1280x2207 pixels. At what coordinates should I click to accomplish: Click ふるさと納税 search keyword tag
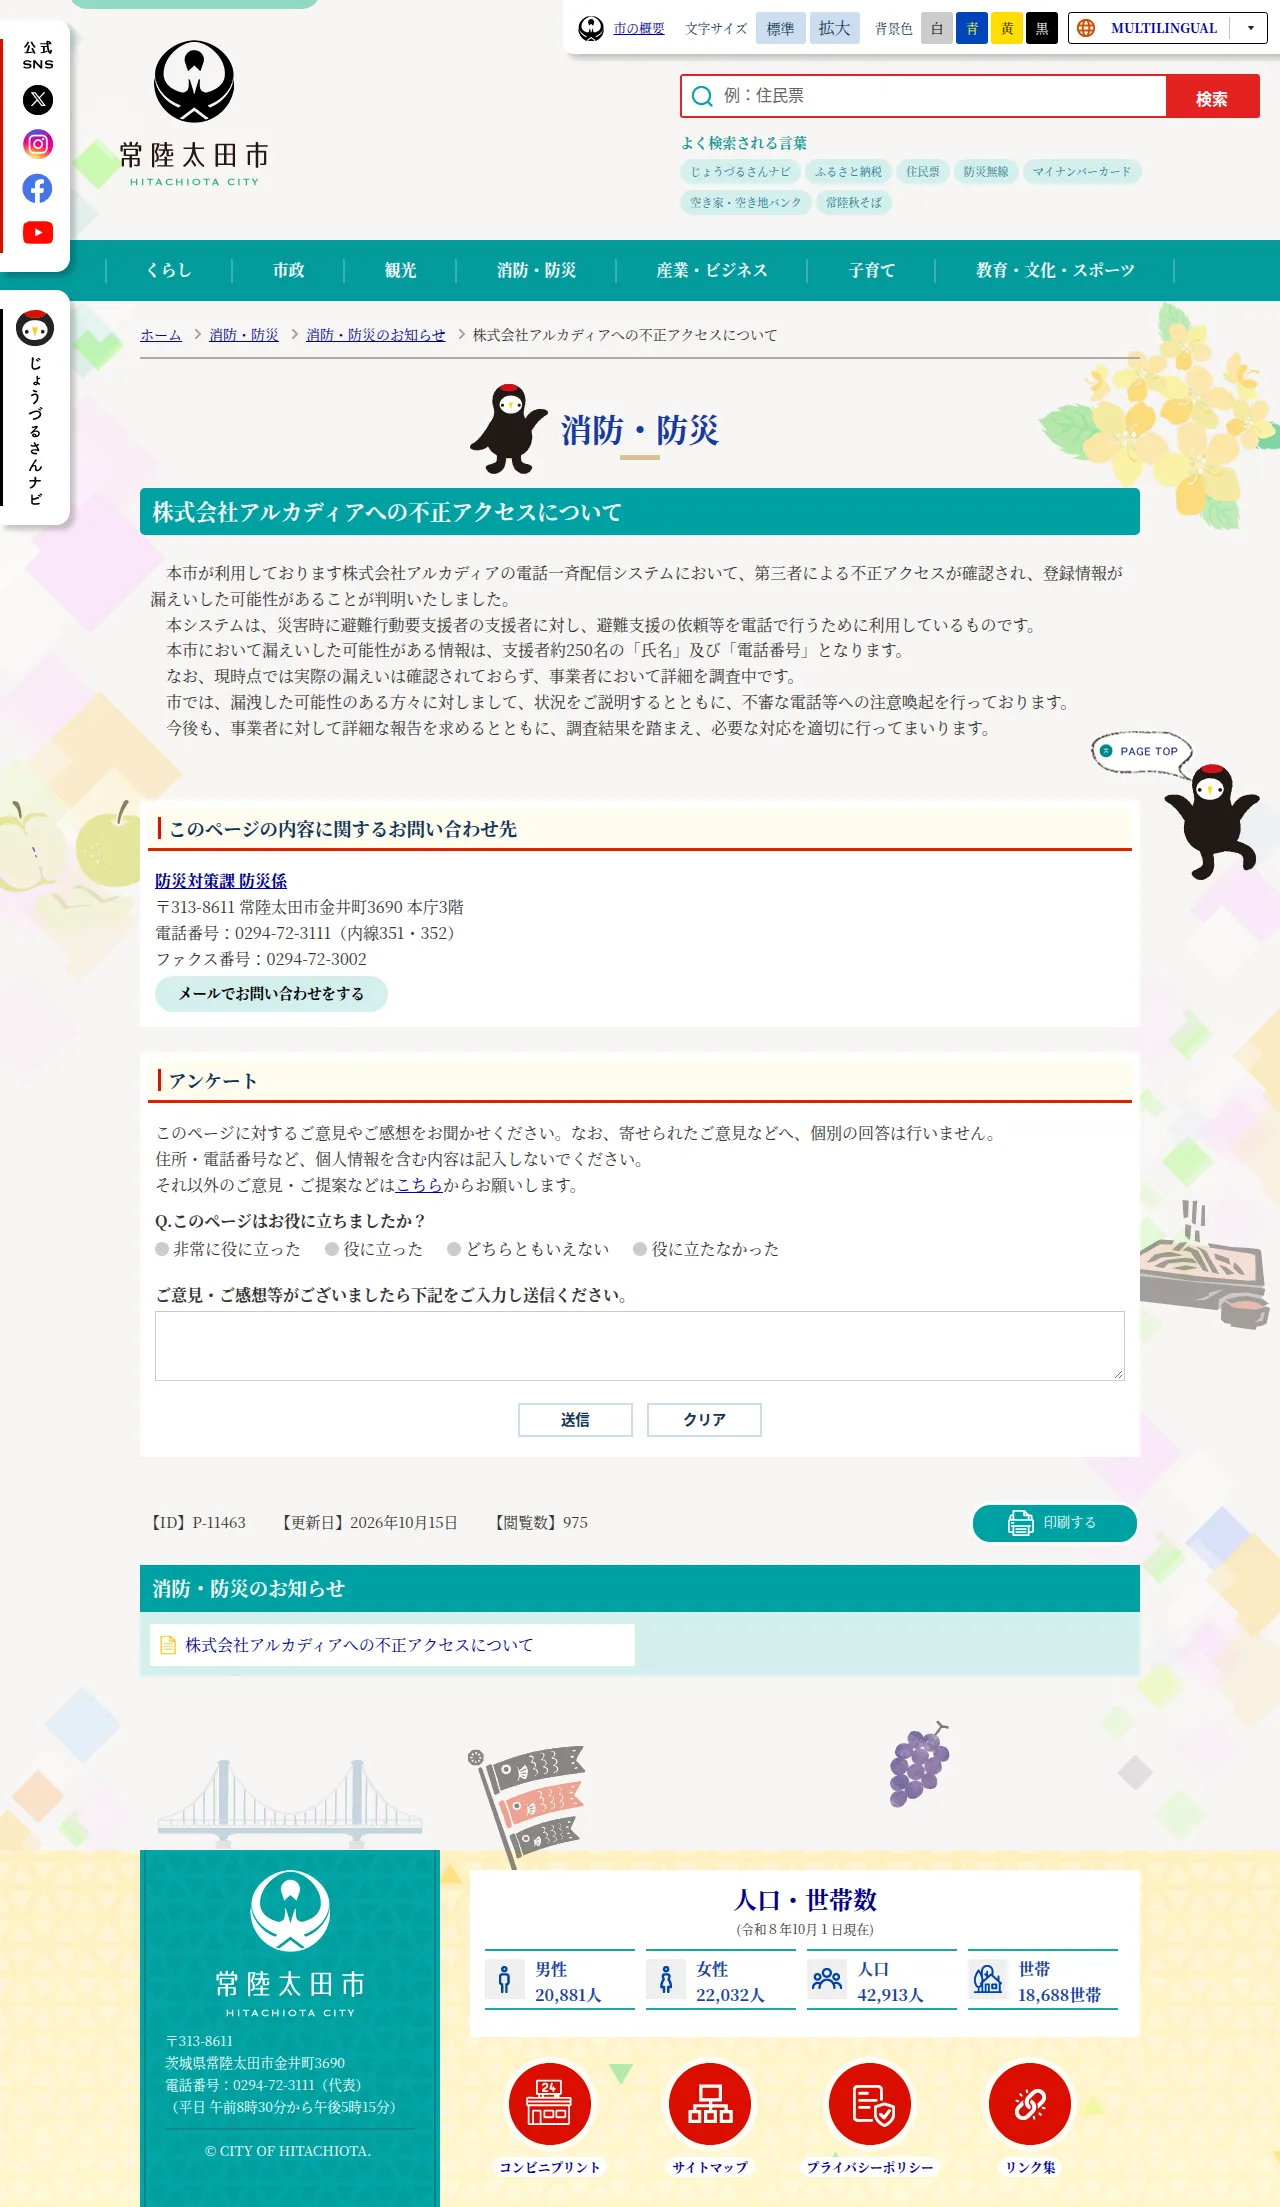point(848,172)
